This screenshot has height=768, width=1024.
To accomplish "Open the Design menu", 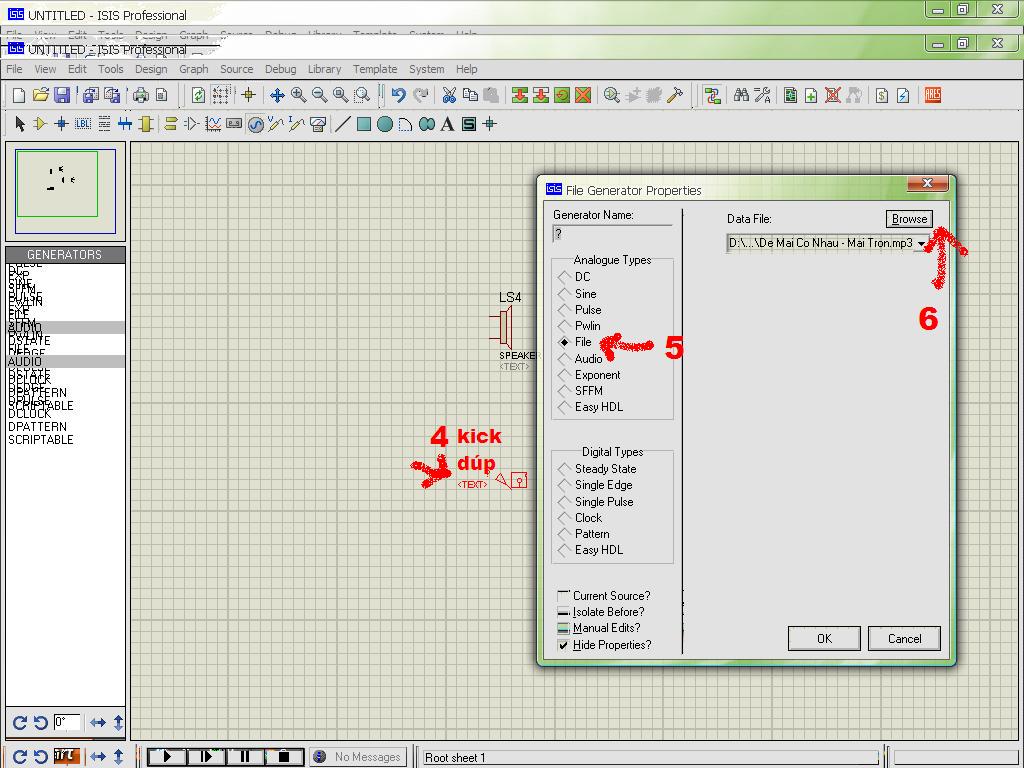I will tap(151, 69).
